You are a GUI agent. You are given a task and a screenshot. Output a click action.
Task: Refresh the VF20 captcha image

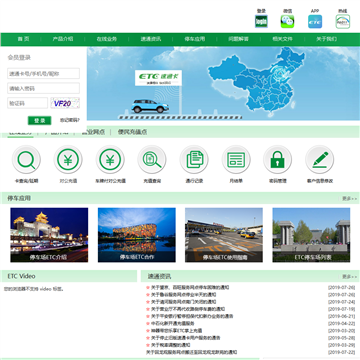(65, 103)
